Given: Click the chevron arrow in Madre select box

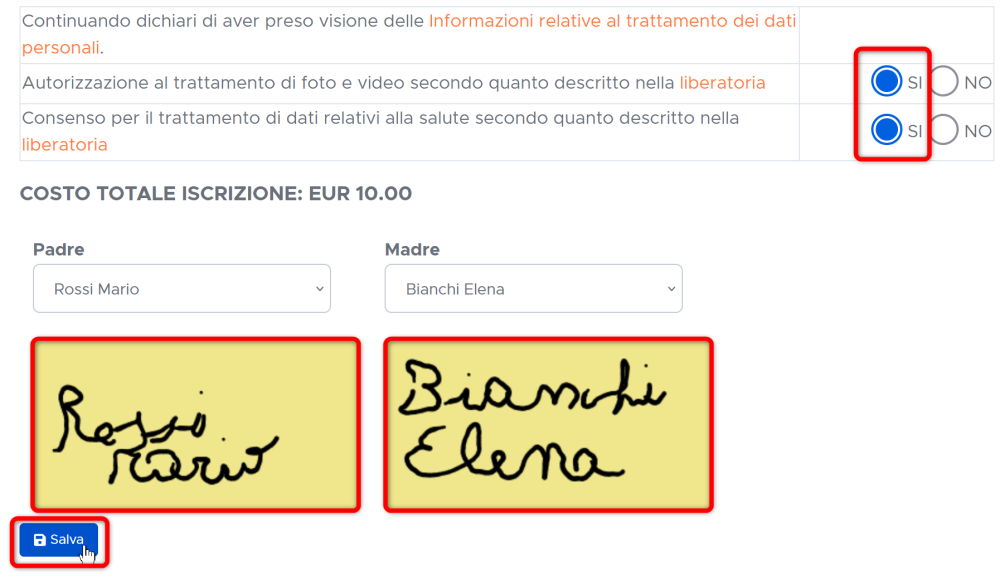Looking at the screenshot, I should [671, 289].
